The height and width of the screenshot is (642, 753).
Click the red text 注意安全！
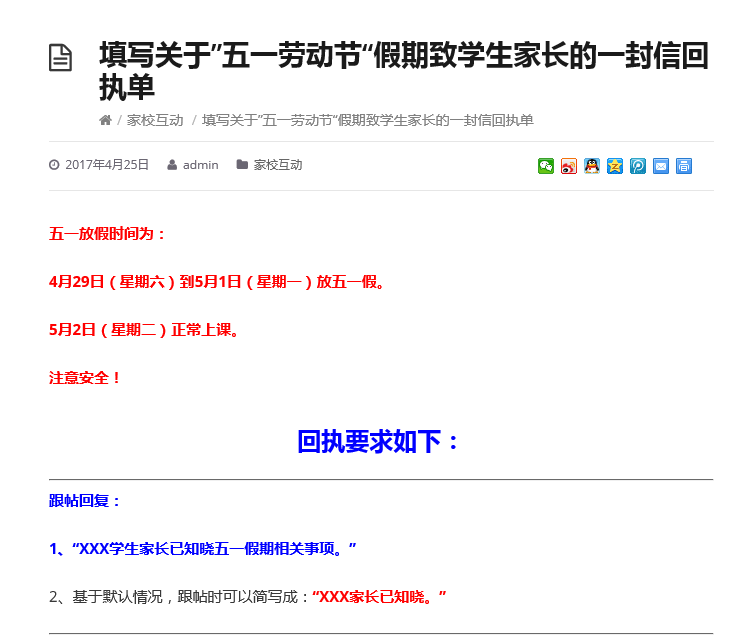(85, 378)
